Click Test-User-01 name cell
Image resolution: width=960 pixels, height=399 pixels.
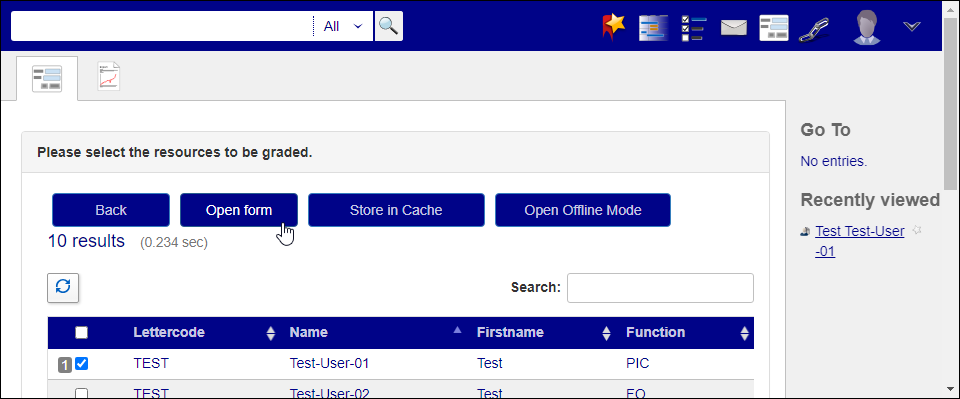click(x=329, y=364)
